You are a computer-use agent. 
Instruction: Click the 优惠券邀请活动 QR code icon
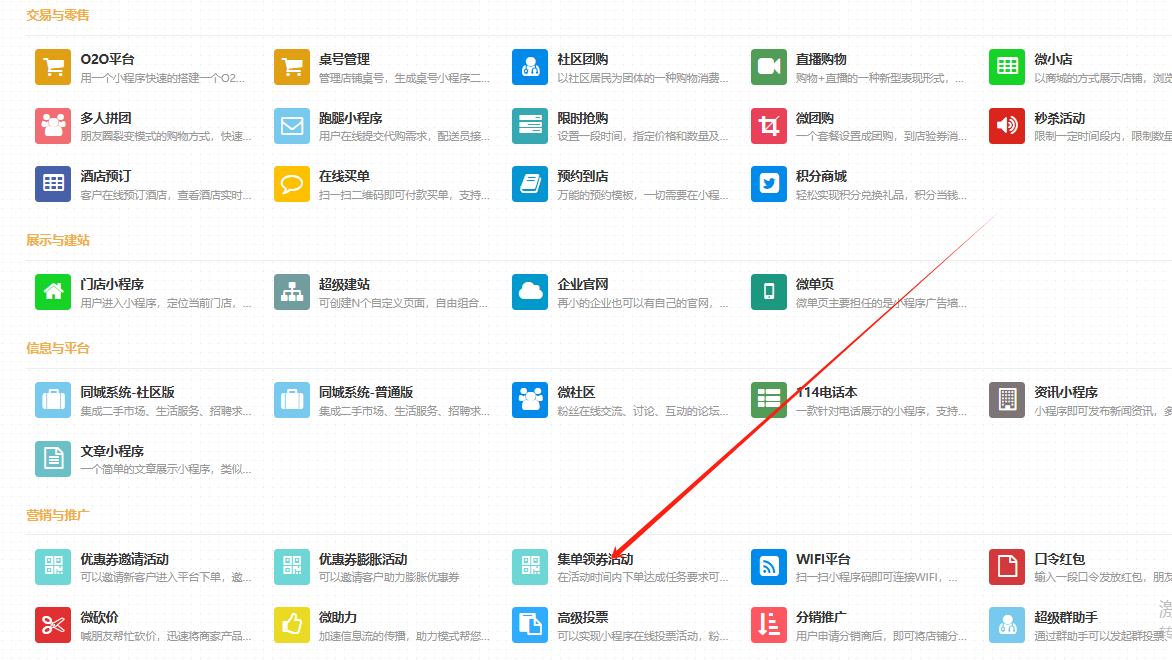53,567
